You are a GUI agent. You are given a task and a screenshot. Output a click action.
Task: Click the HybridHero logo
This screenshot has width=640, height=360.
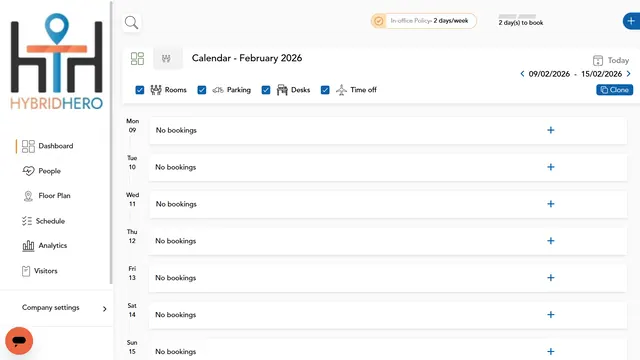tap(56, 61)
